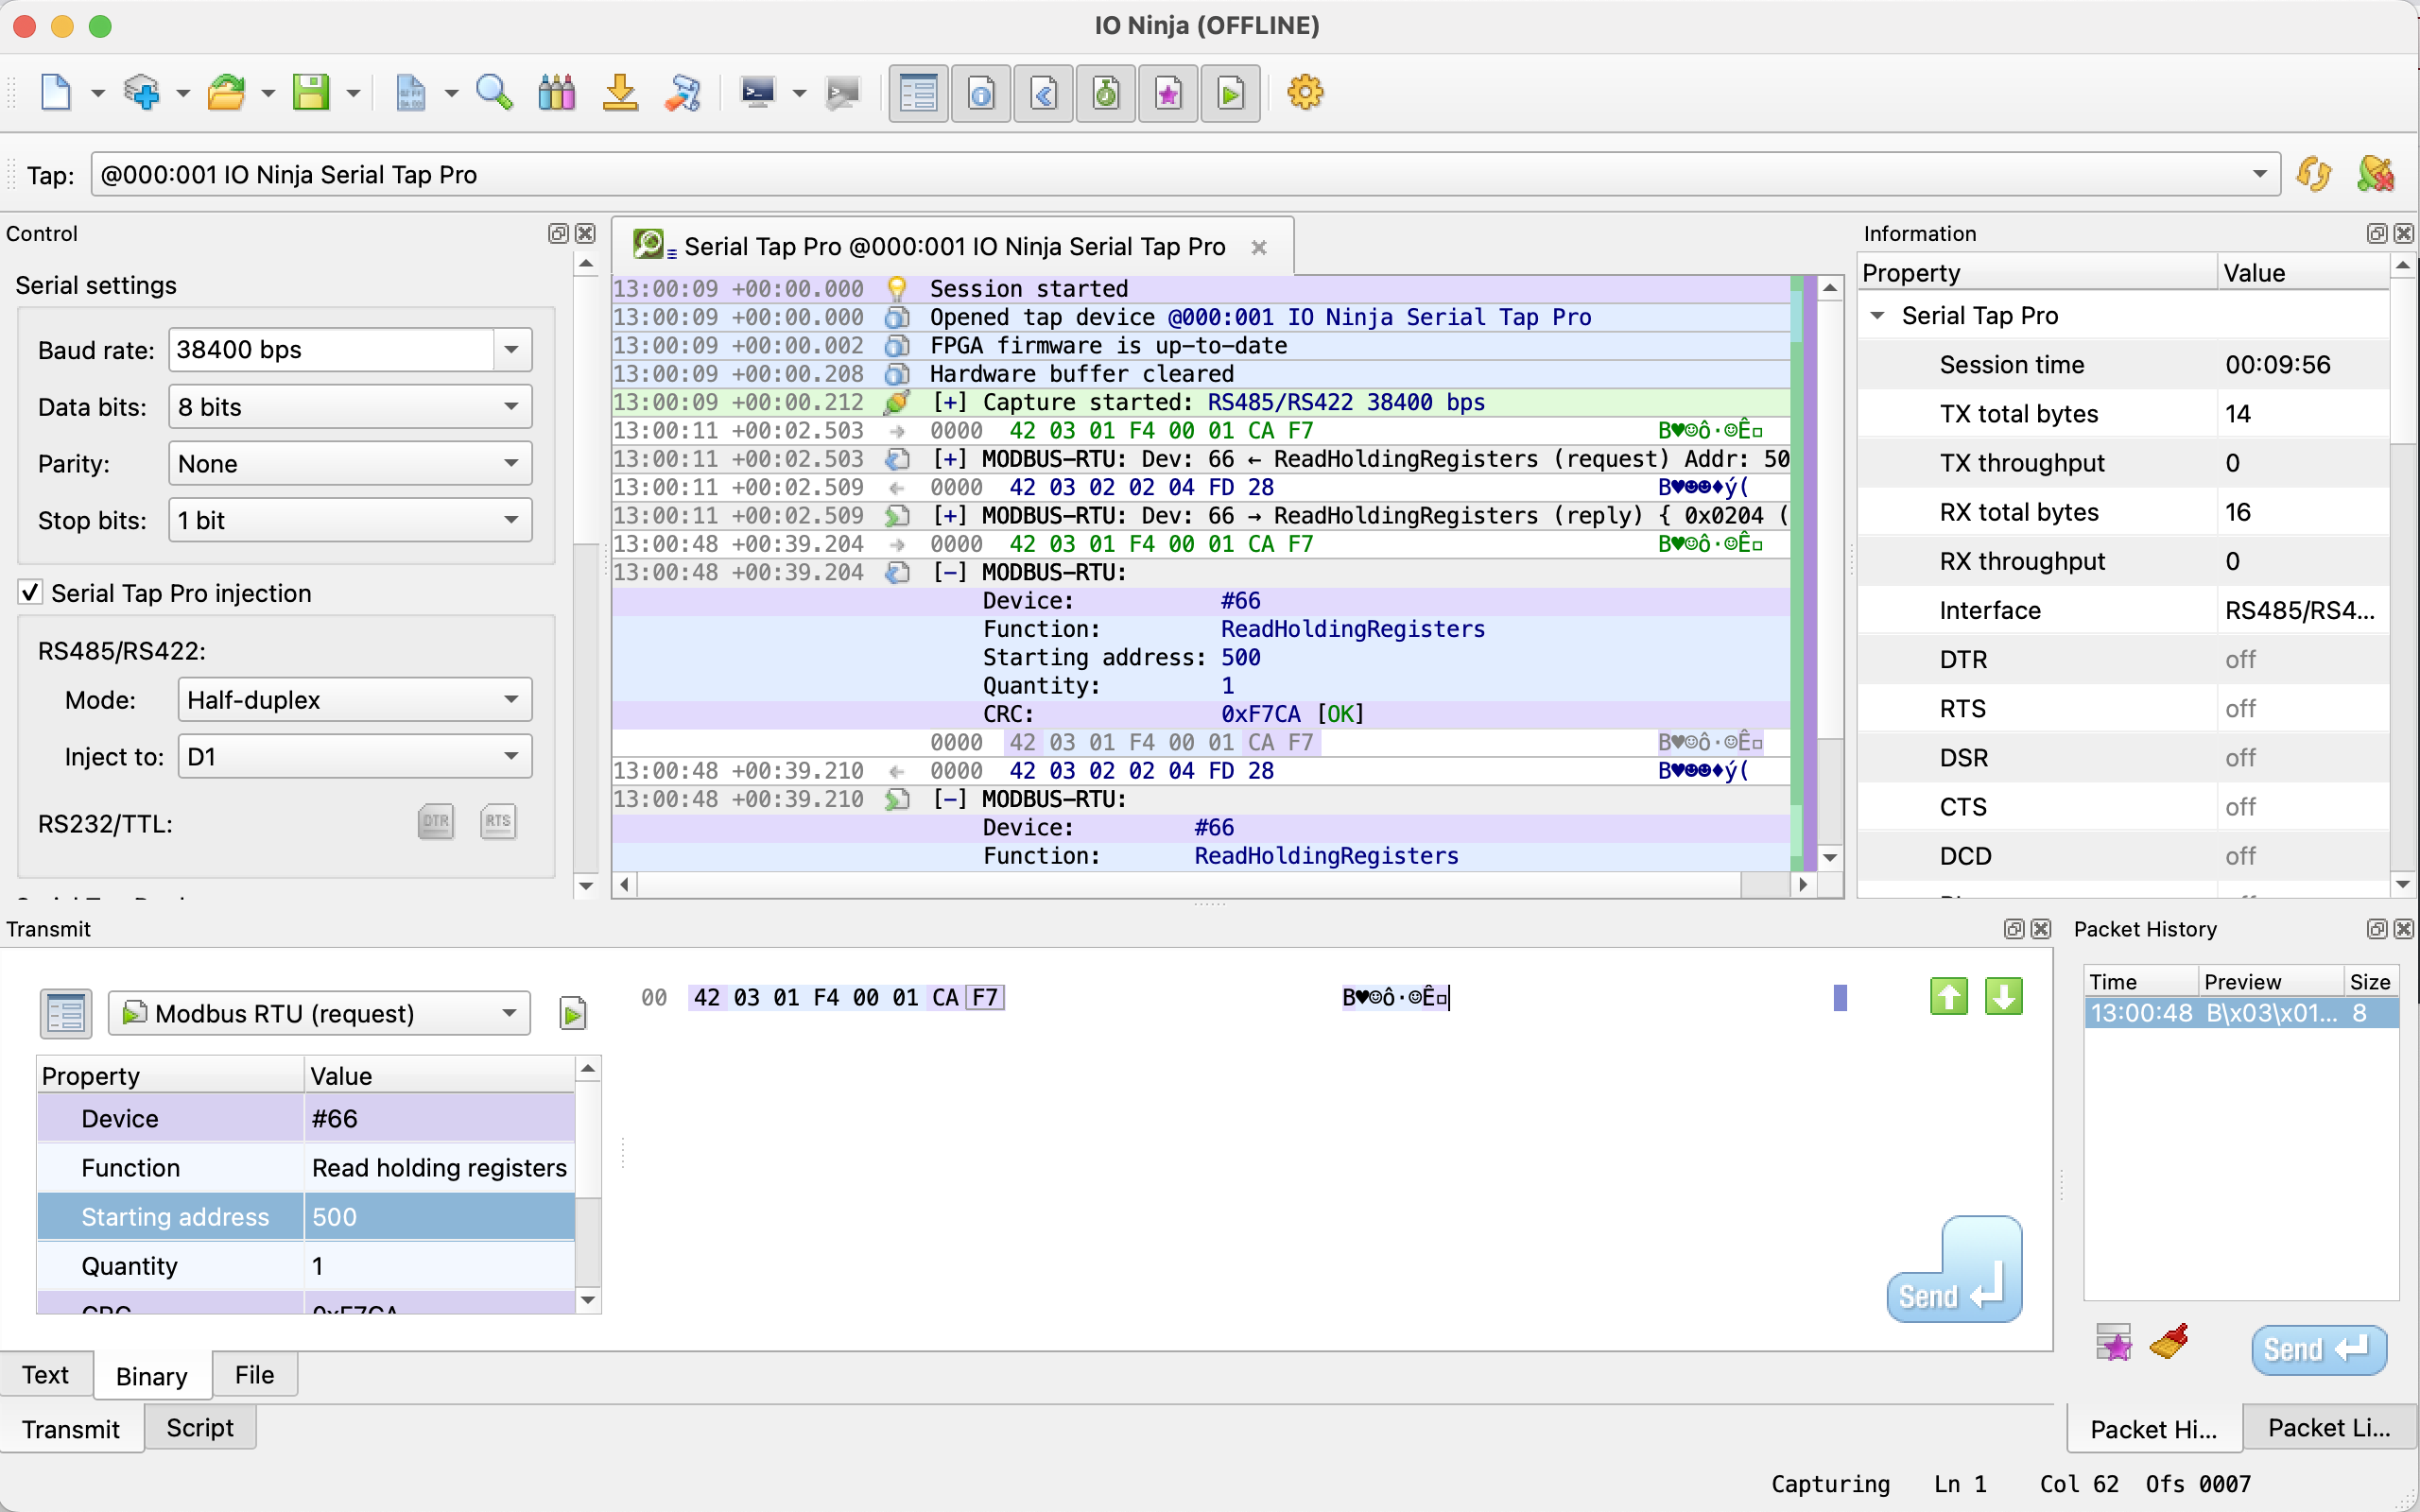2420x1512 pixels.
Task: Click the capture start/stop icon beside Tap
Action: tap(2376, 174)
